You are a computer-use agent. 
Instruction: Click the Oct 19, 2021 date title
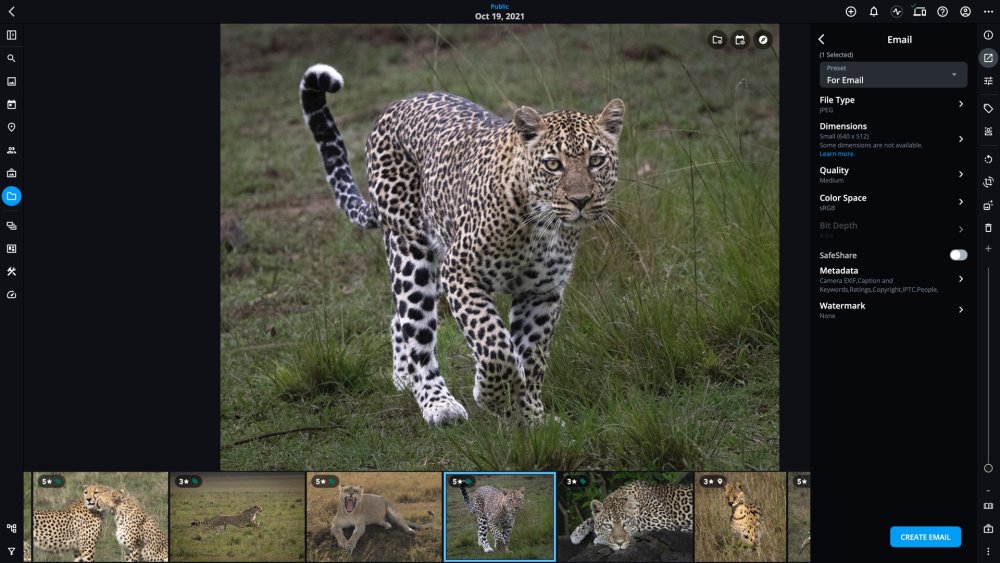click(x=499, y=17)
